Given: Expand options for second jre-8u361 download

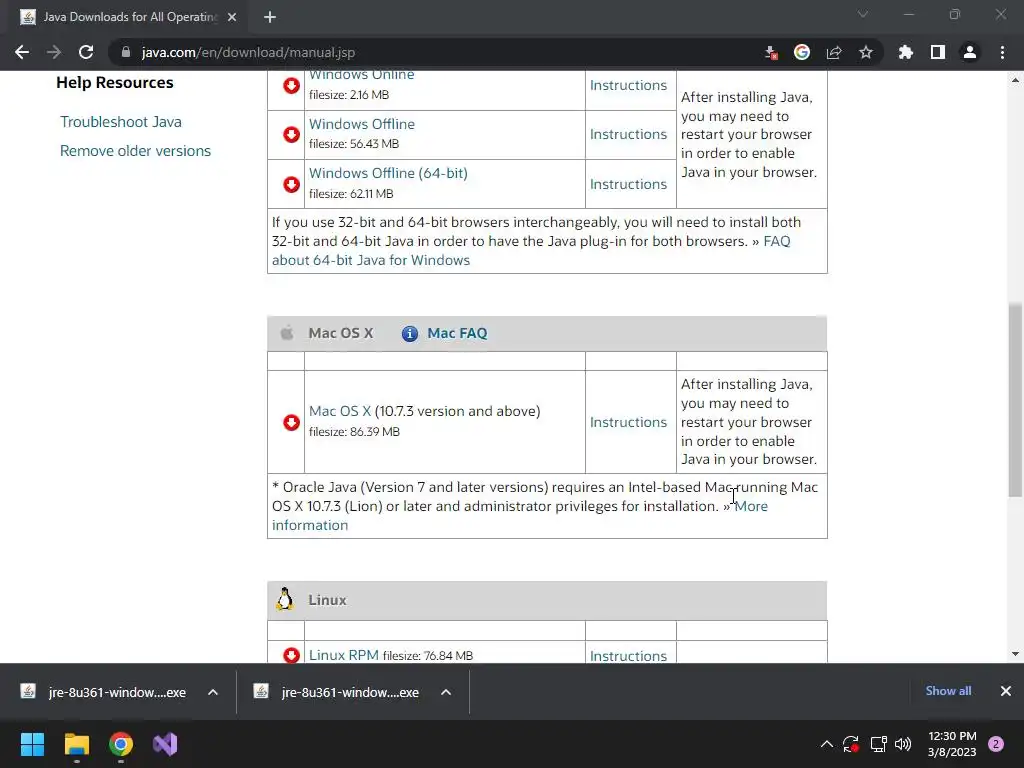Looking at the screenshot, I should coord(446,692).
